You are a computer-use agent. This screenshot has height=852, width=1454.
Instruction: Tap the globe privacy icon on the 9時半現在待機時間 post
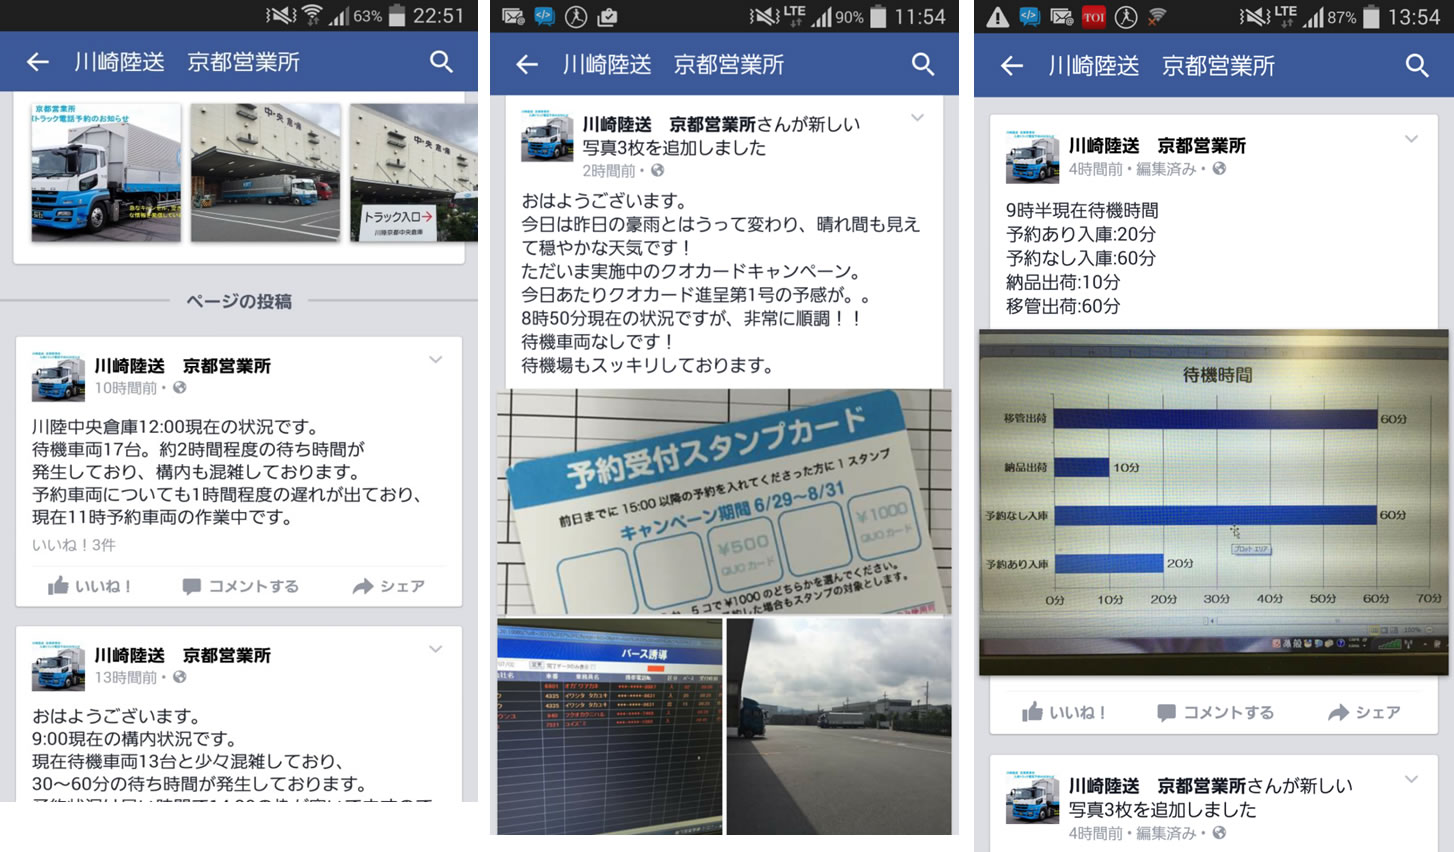[x=1219, y=169]
